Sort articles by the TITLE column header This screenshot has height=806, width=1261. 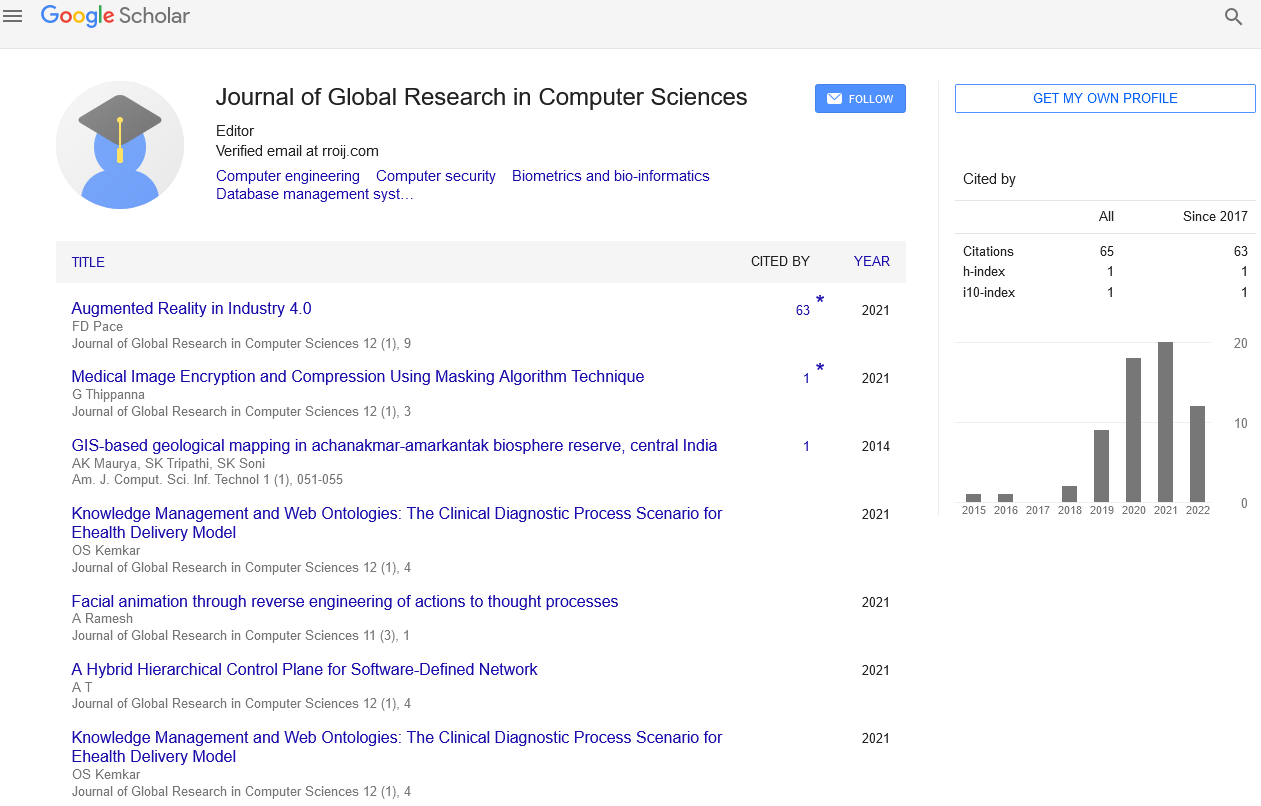point(88,262)
